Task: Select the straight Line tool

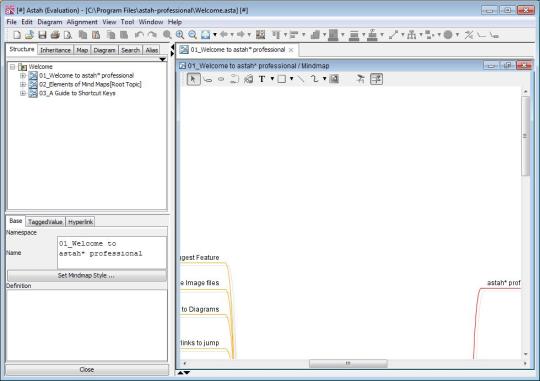Action: coord(301,79)
